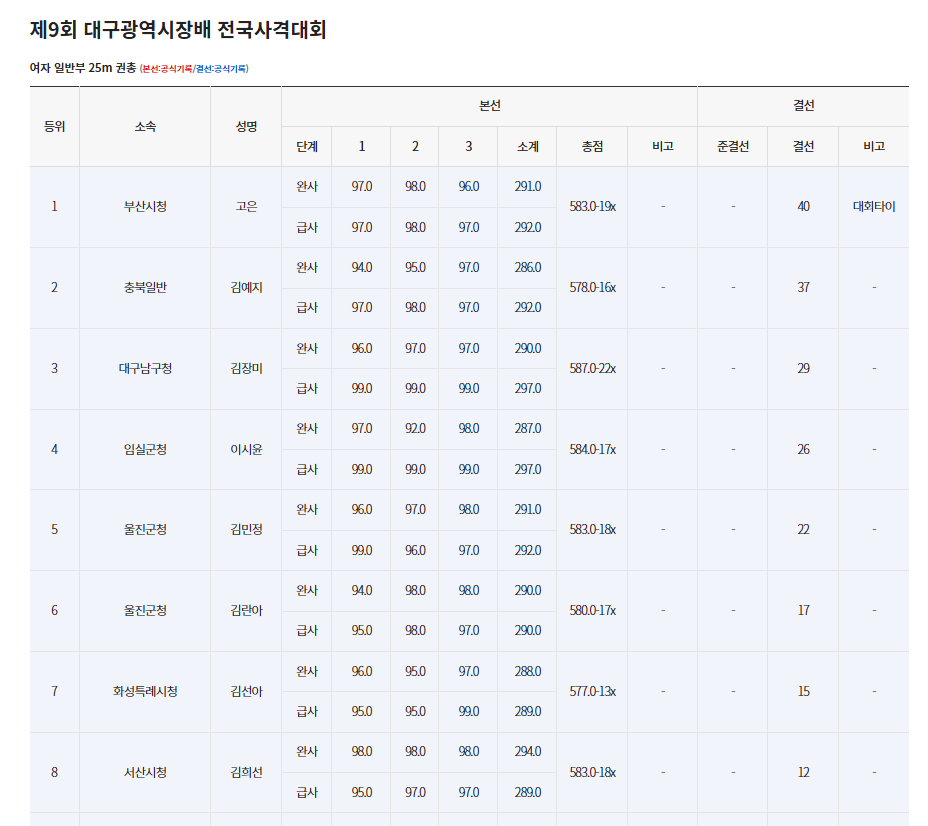Select athlete name 고은

pos(246,206)
